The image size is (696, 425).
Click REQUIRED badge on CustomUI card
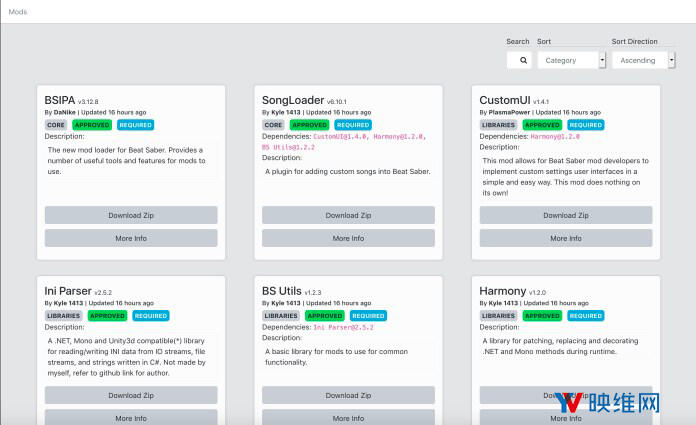click(x=586, y=125)
